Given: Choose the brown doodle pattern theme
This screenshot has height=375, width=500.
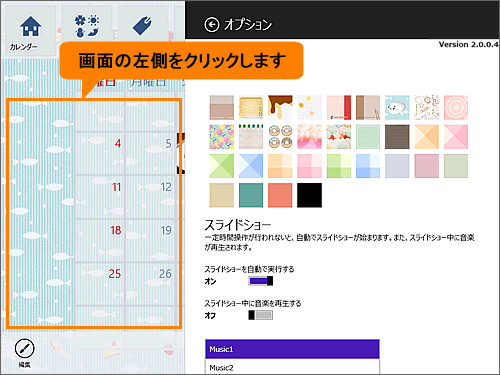Looking at the screenshot, I should coord(426,108).
